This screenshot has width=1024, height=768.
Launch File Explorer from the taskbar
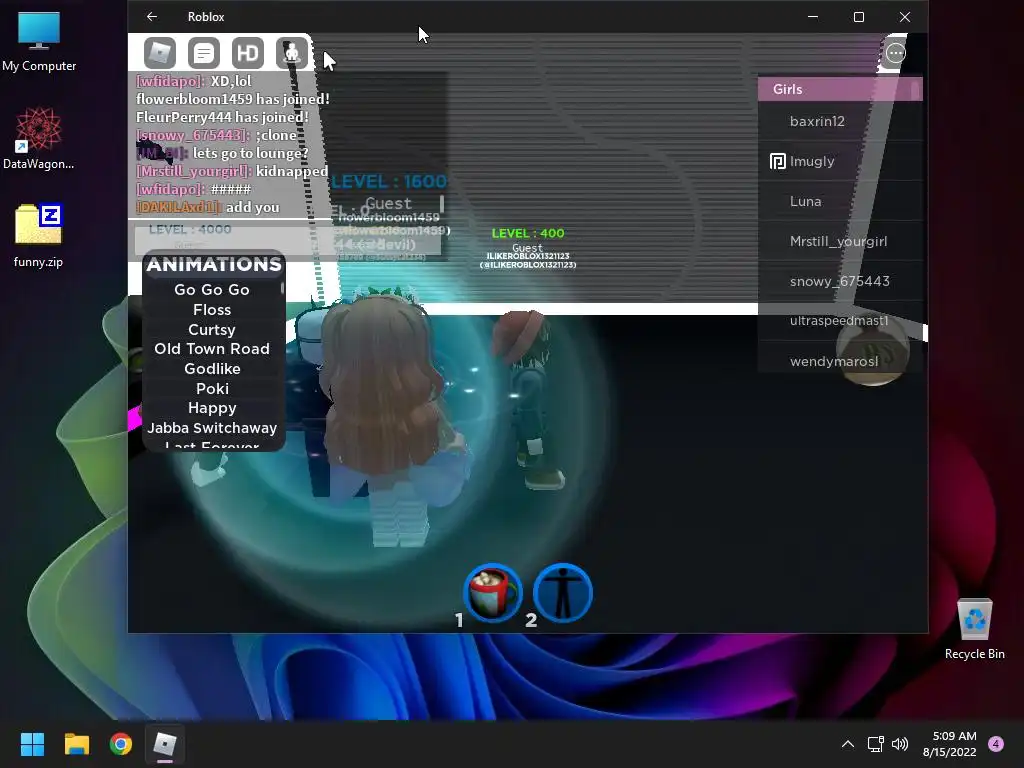click(76, 744)
